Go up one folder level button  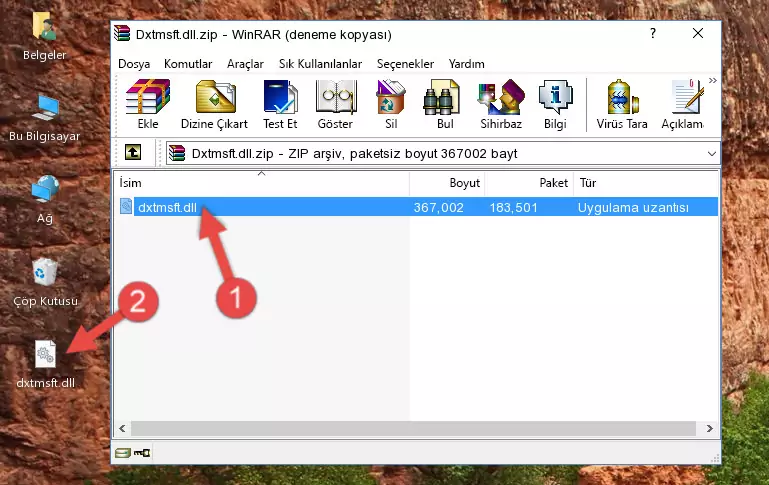tap(133, 153)
